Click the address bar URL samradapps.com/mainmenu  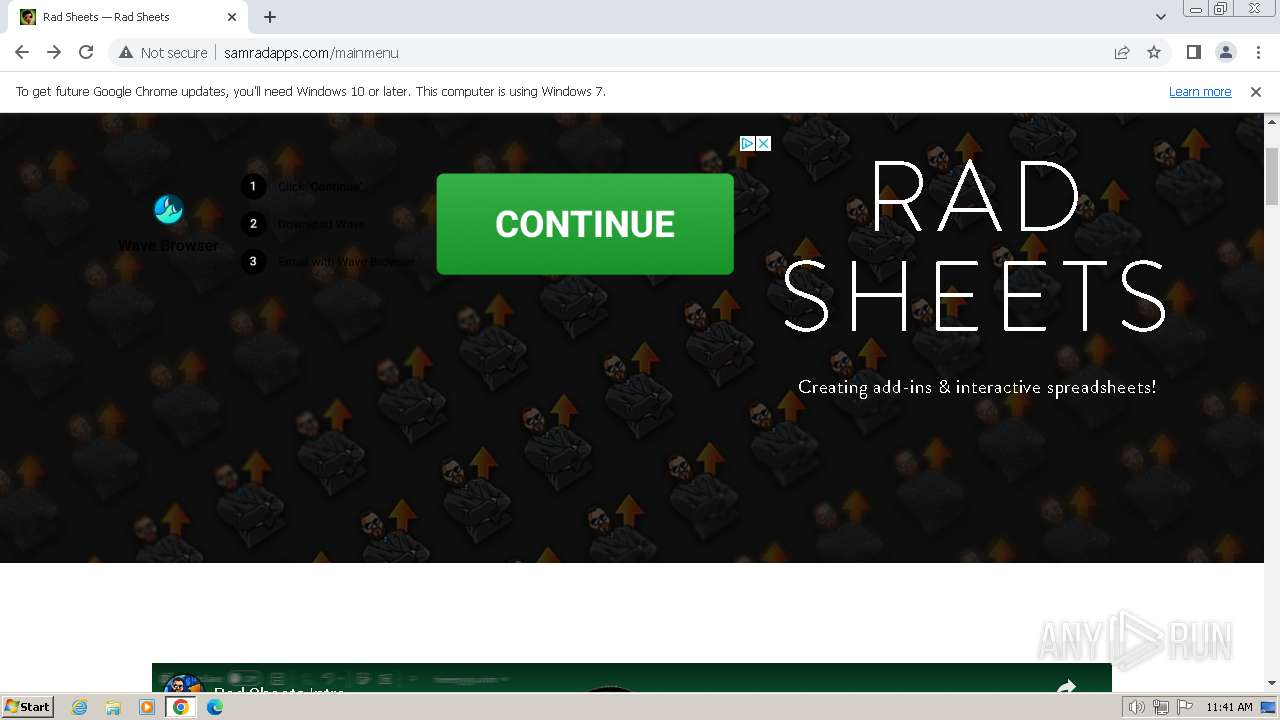(x=311, y=53)
